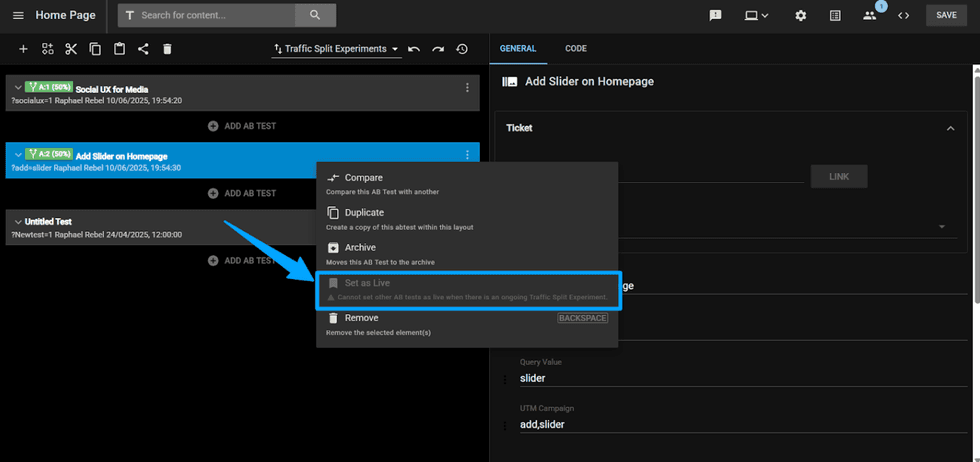The height and width of the screenshot is (462, 980).
Task: Open the version history icon
Action: click(462, 49)
